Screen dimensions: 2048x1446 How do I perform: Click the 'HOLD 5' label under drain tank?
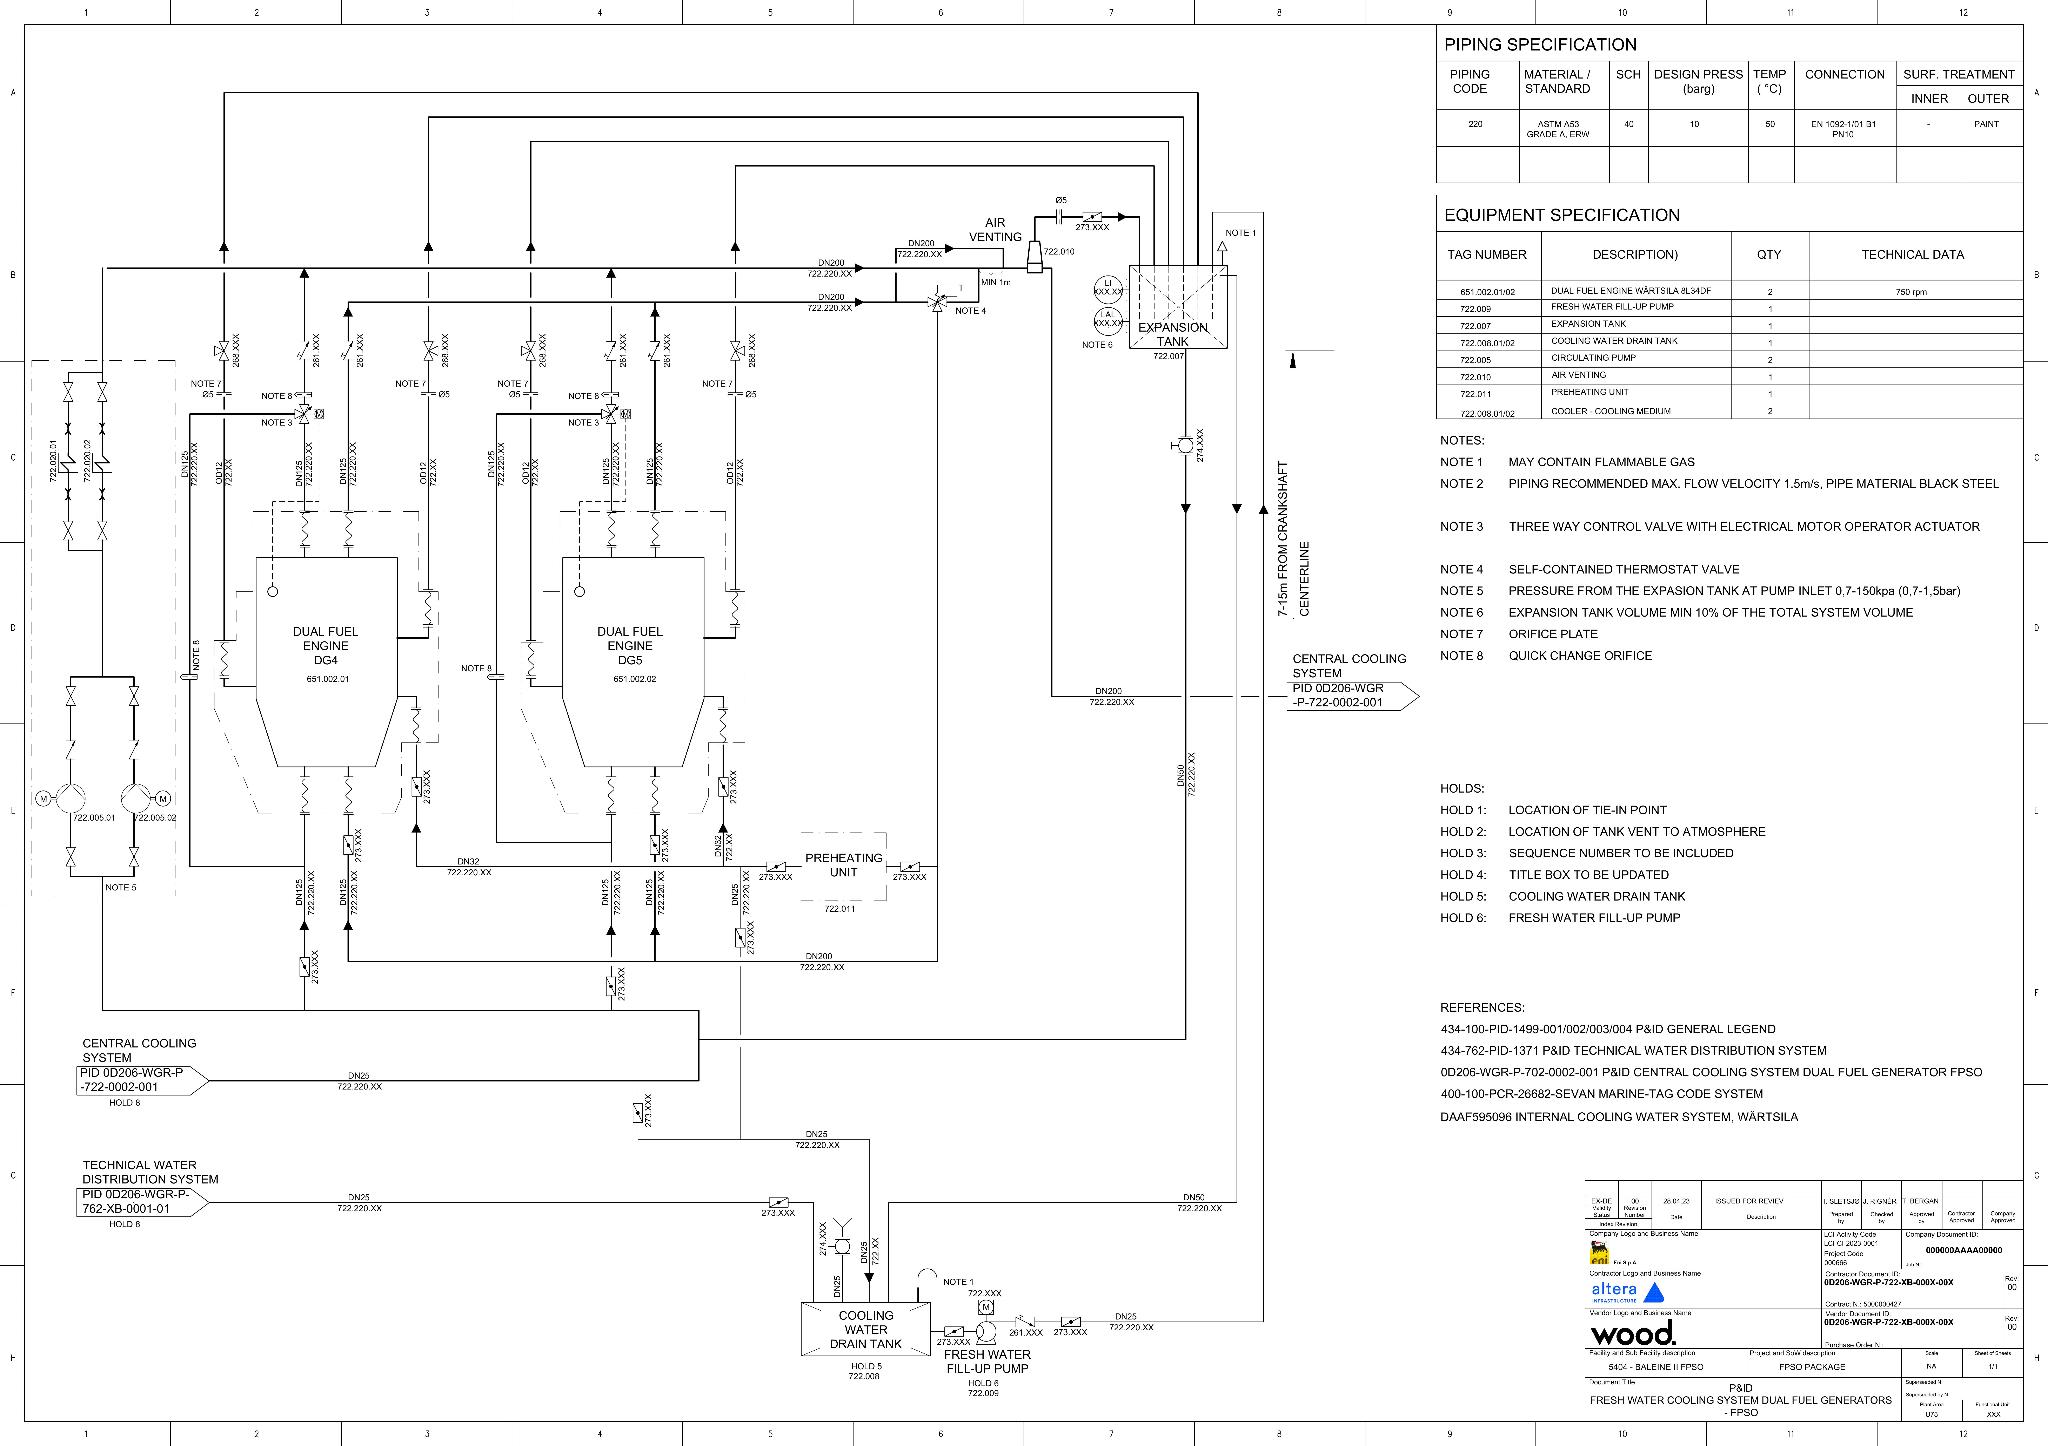(x=865, y=1366)
